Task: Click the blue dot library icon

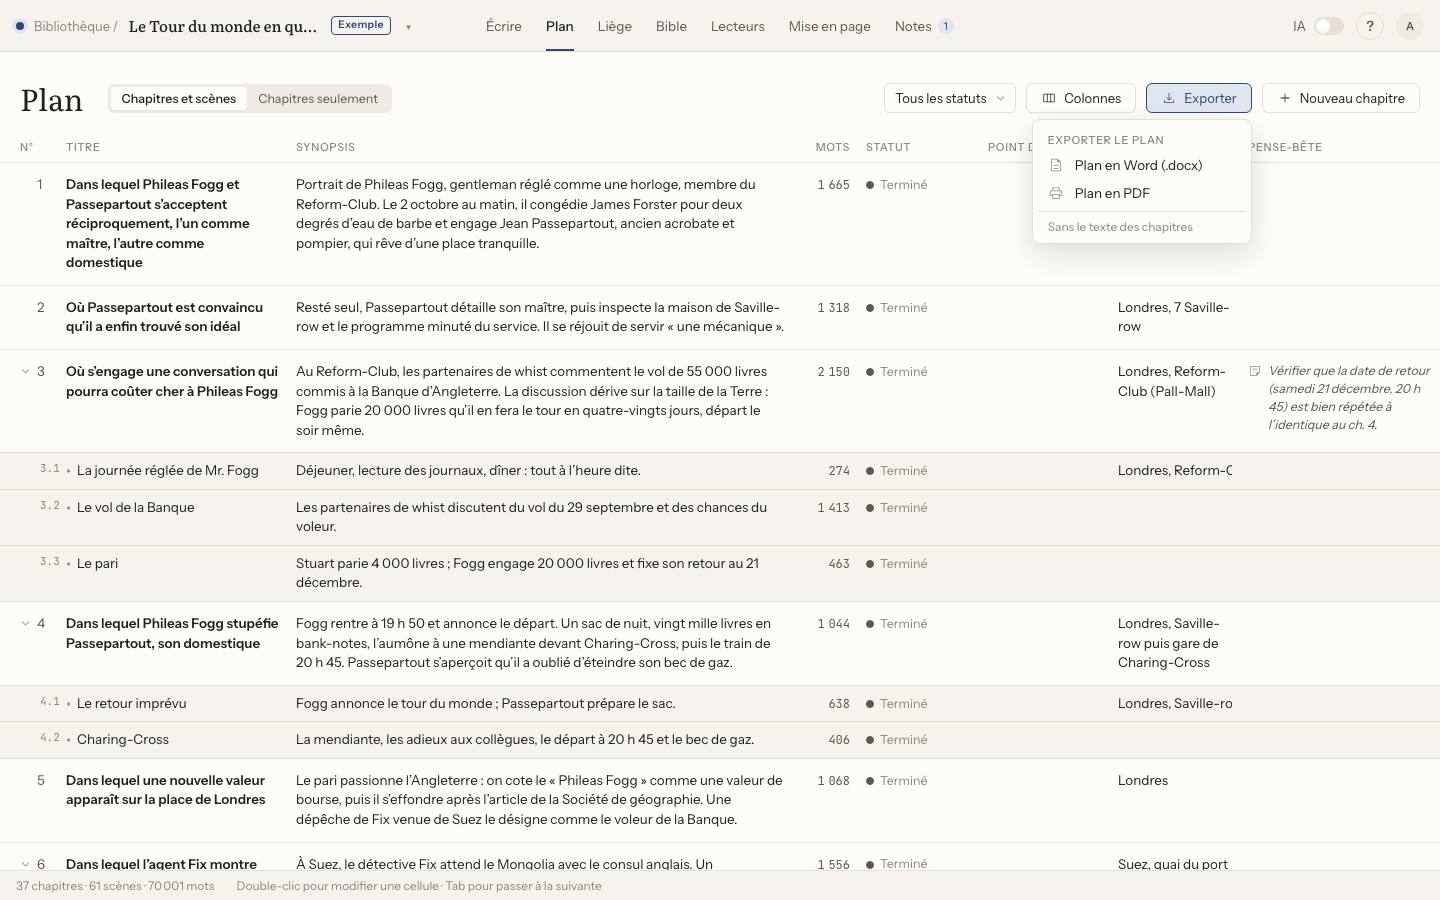Action: (20, 26)
